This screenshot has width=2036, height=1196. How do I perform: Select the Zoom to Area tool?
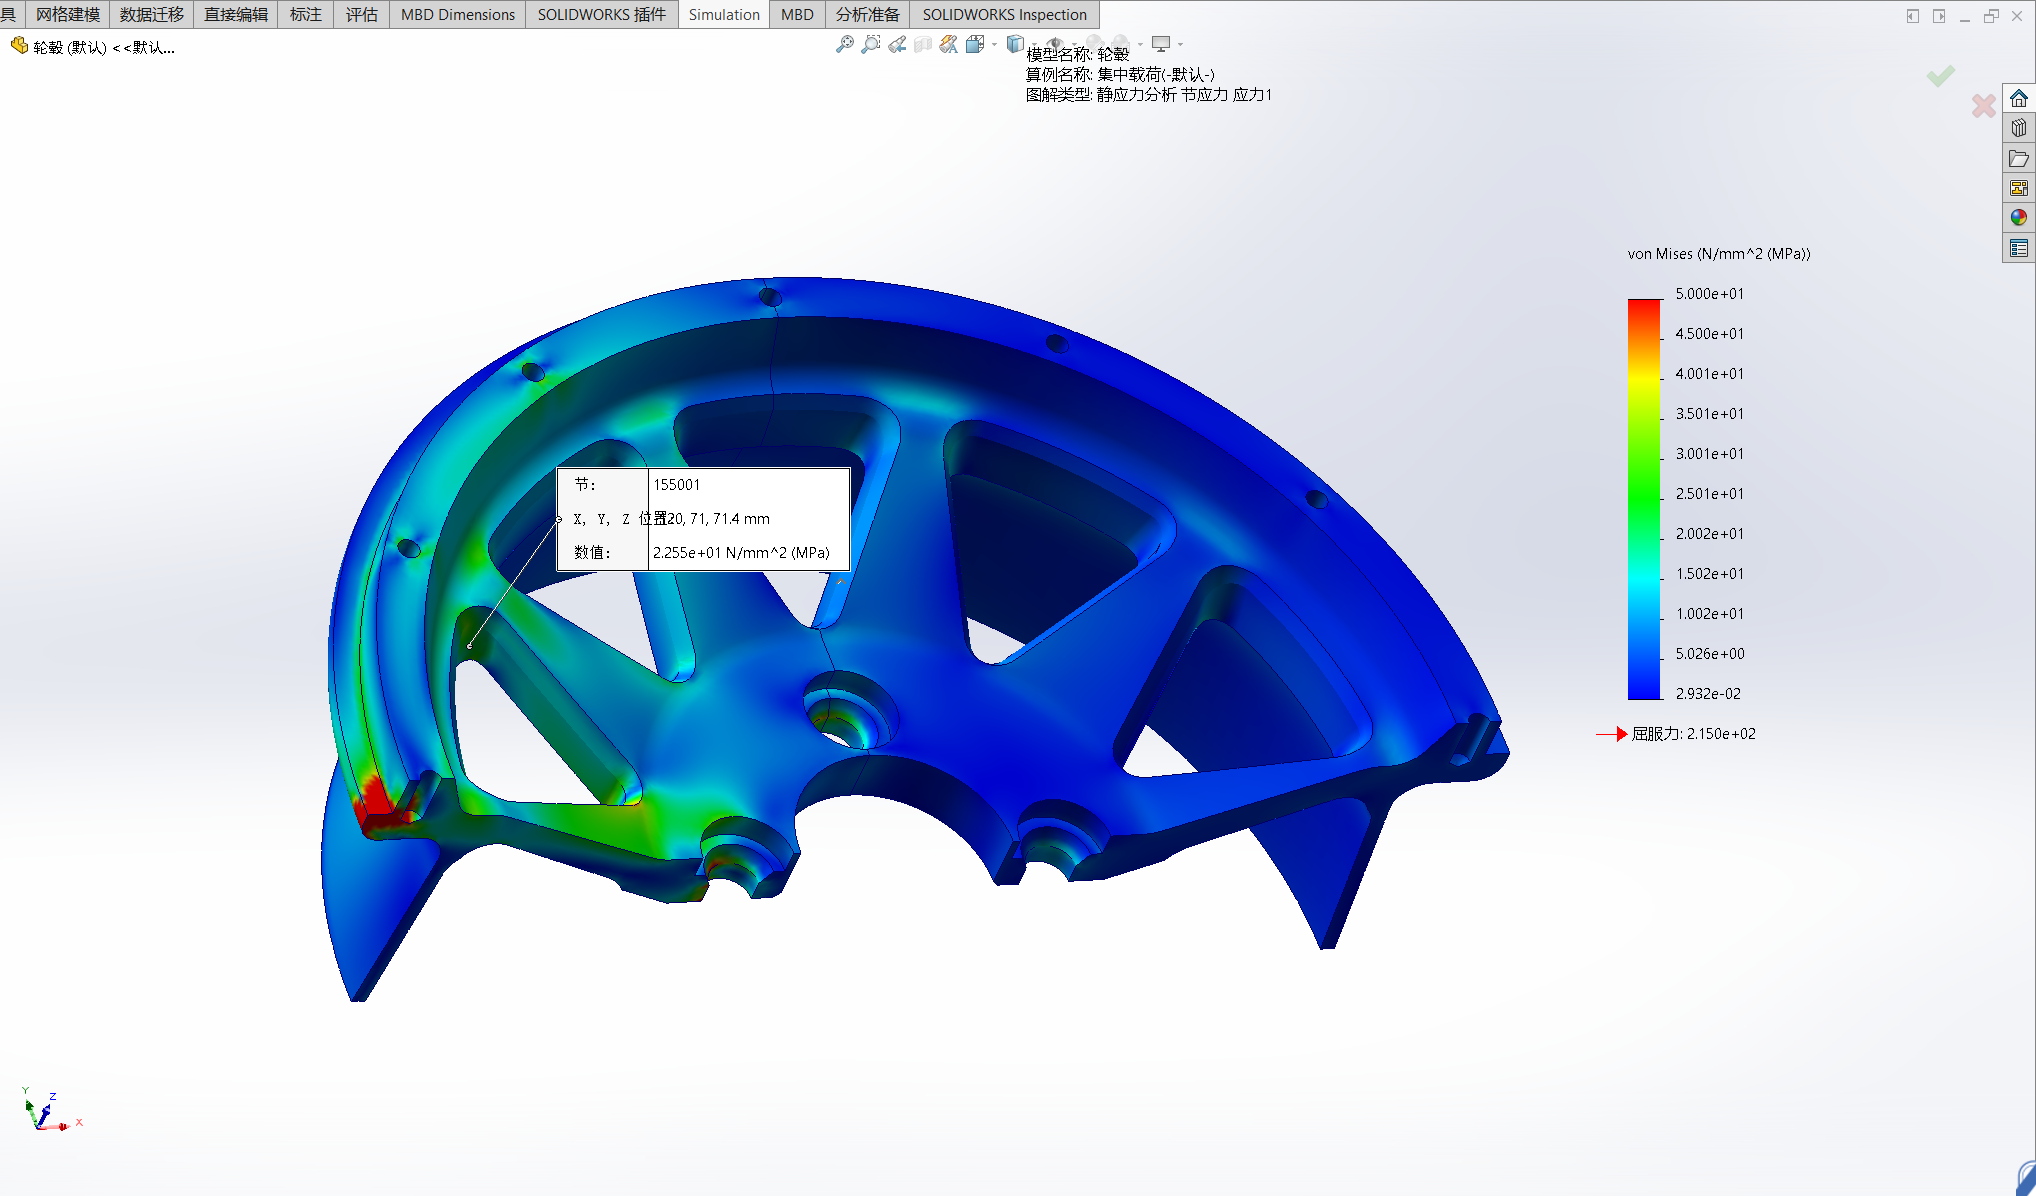click(x=871, y=44)
